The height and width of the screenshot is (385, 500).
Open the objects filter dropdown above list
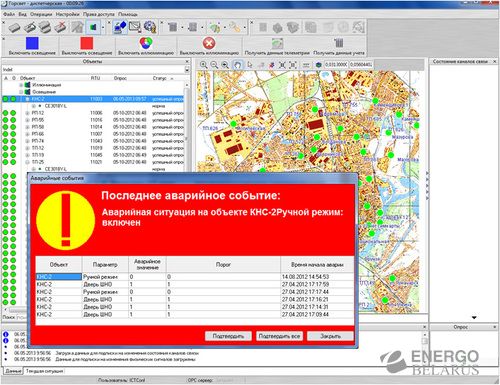click(187, 70)
